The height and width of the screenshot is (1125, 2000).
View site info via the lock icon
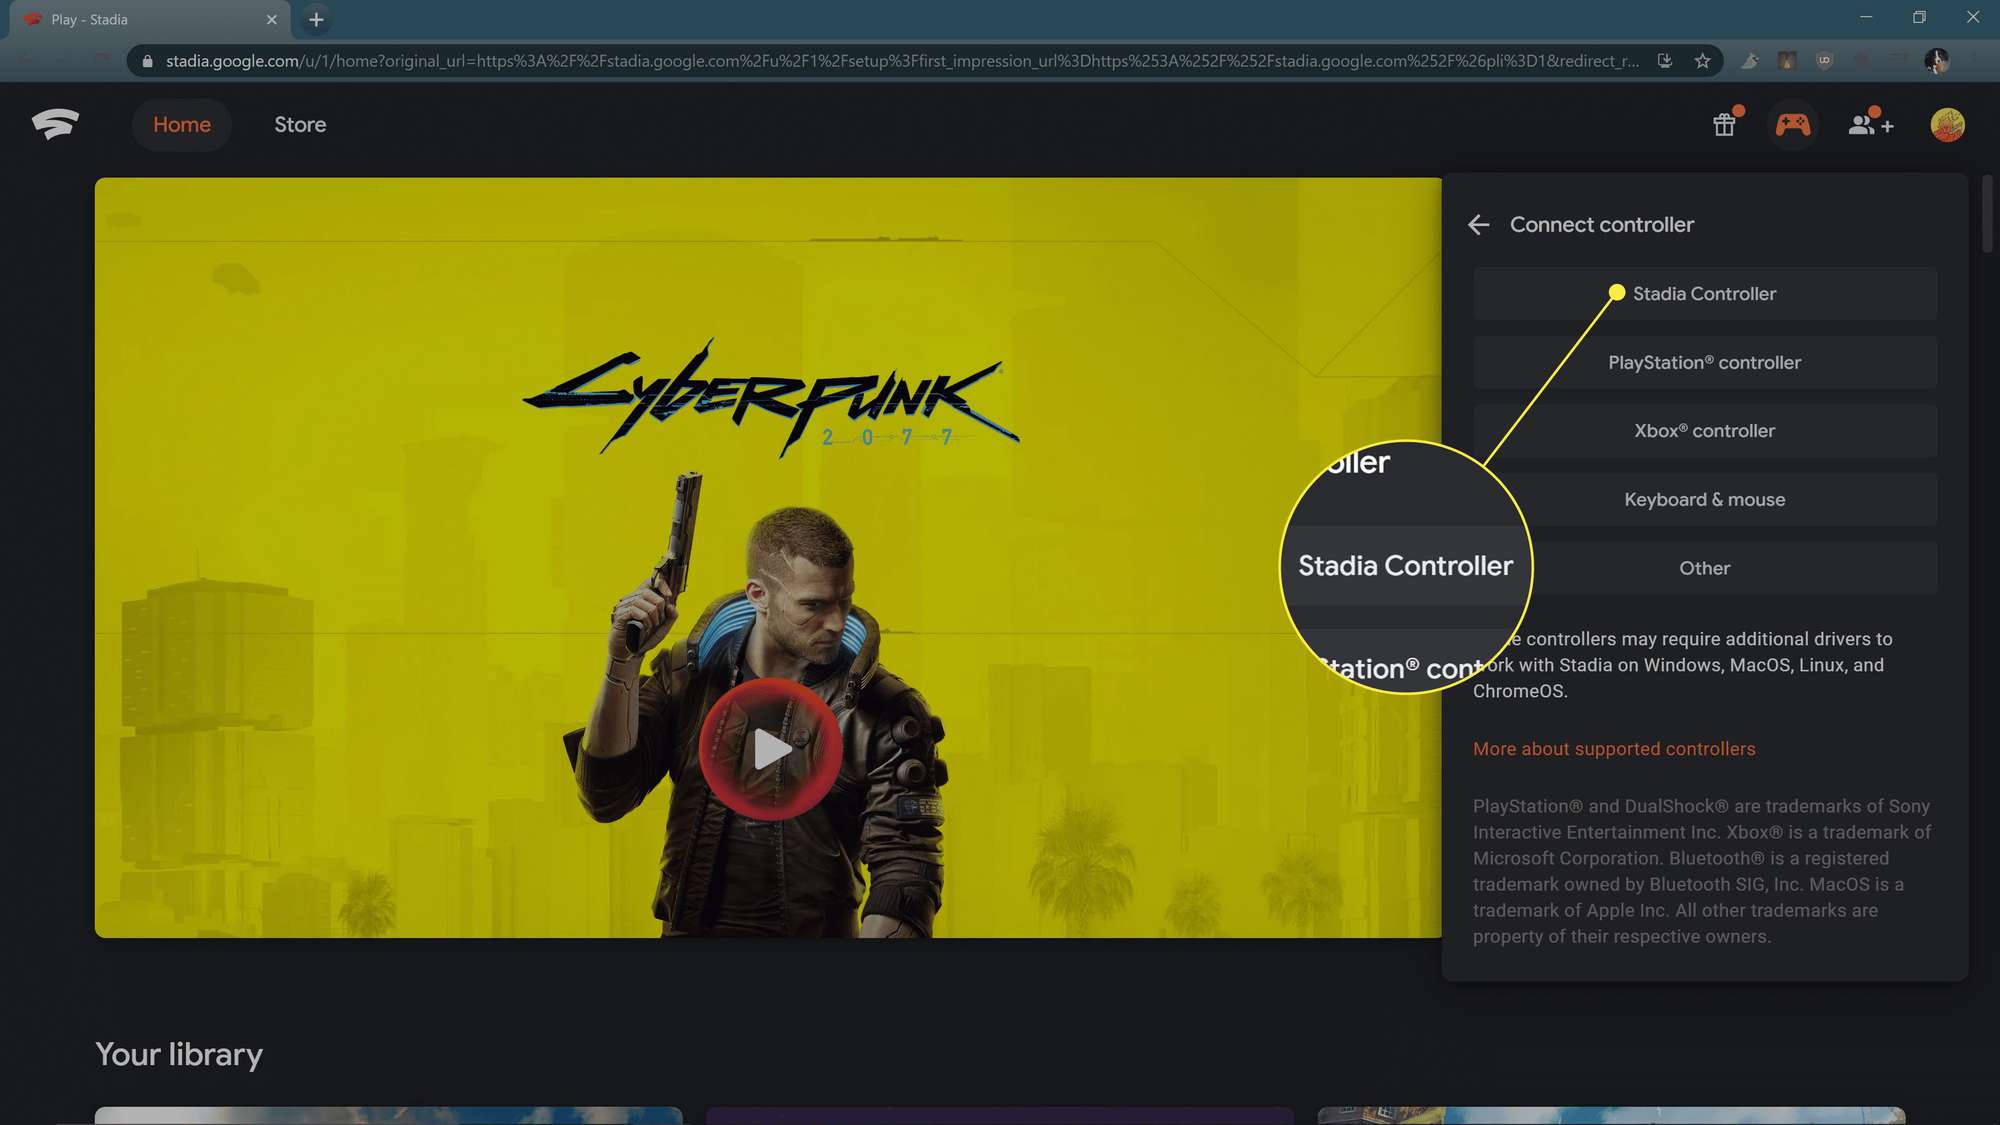click(148, 61)
